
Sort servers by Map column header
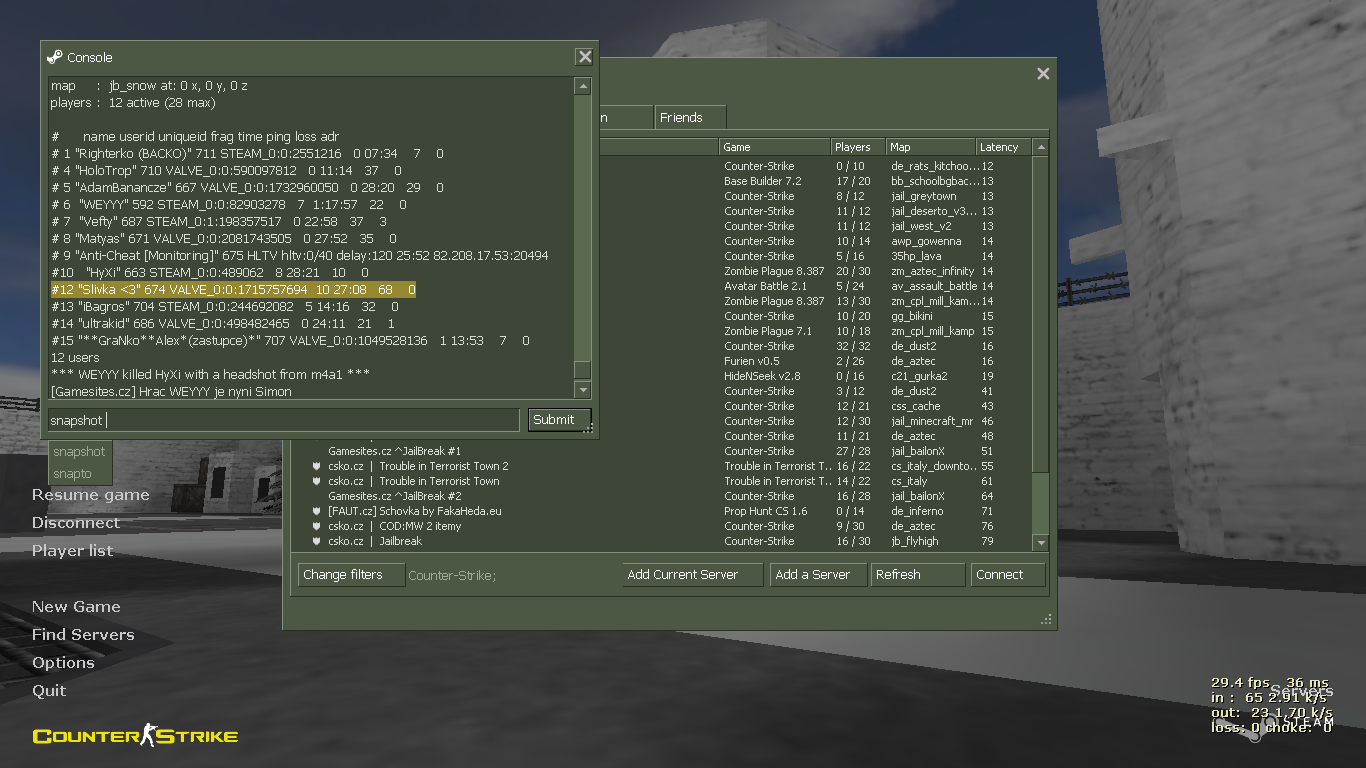tap(930, 147)
